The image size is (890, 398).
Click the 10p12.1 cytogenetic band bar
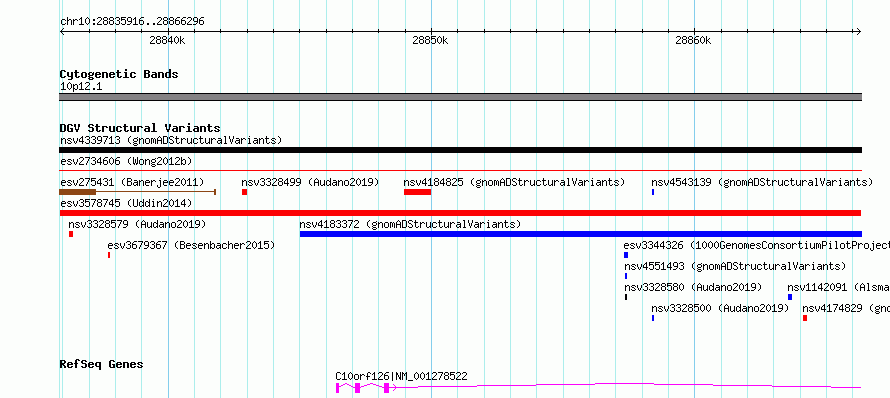coord(460,97)
